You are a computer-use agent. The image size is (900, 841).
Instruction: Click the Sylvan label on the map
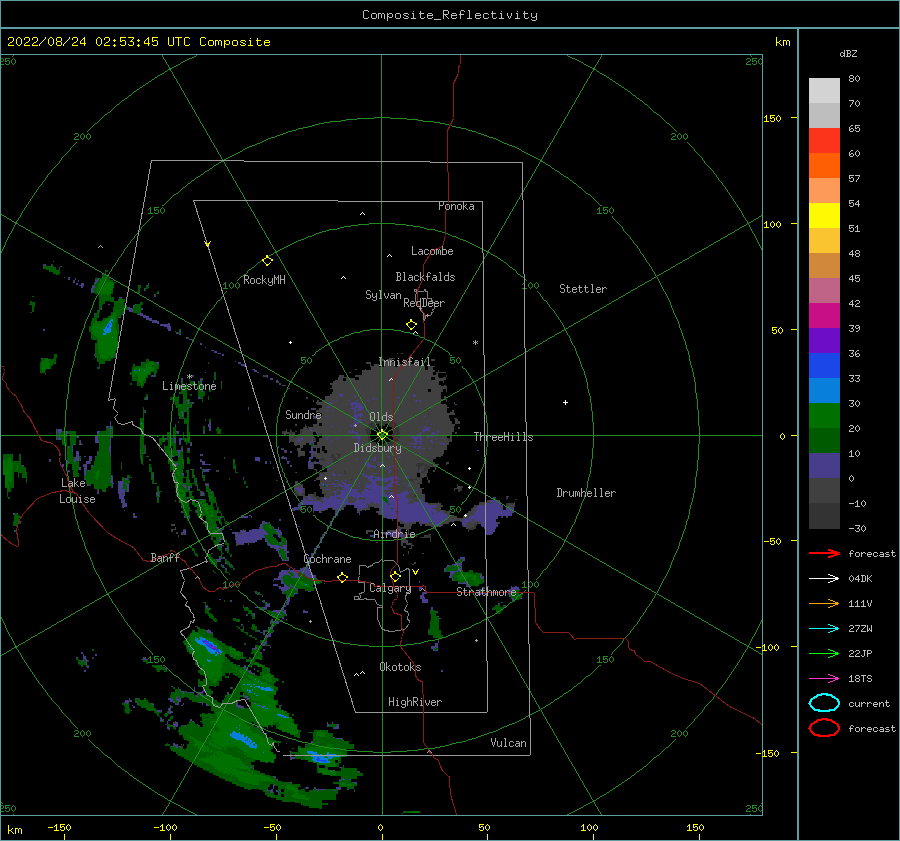click(383, 295)
